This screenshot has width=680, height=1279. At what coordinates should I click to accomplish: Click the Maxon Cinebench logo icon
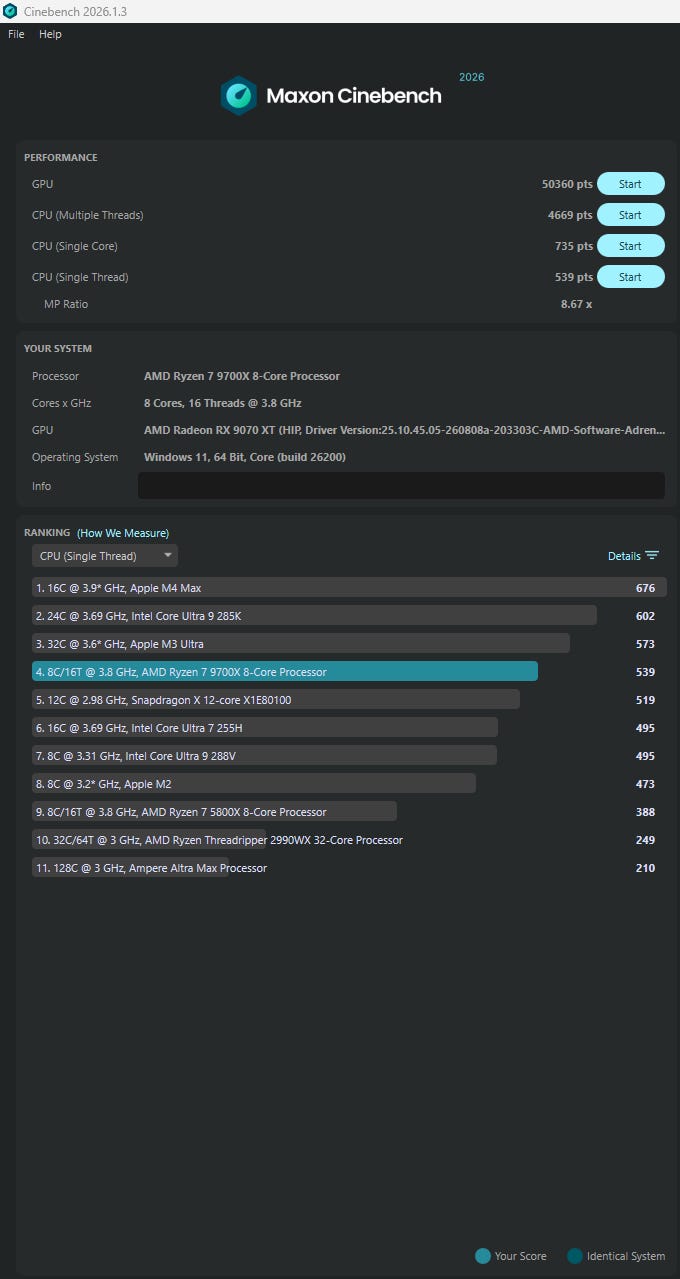pyautogui.click(x=239, y=96)
